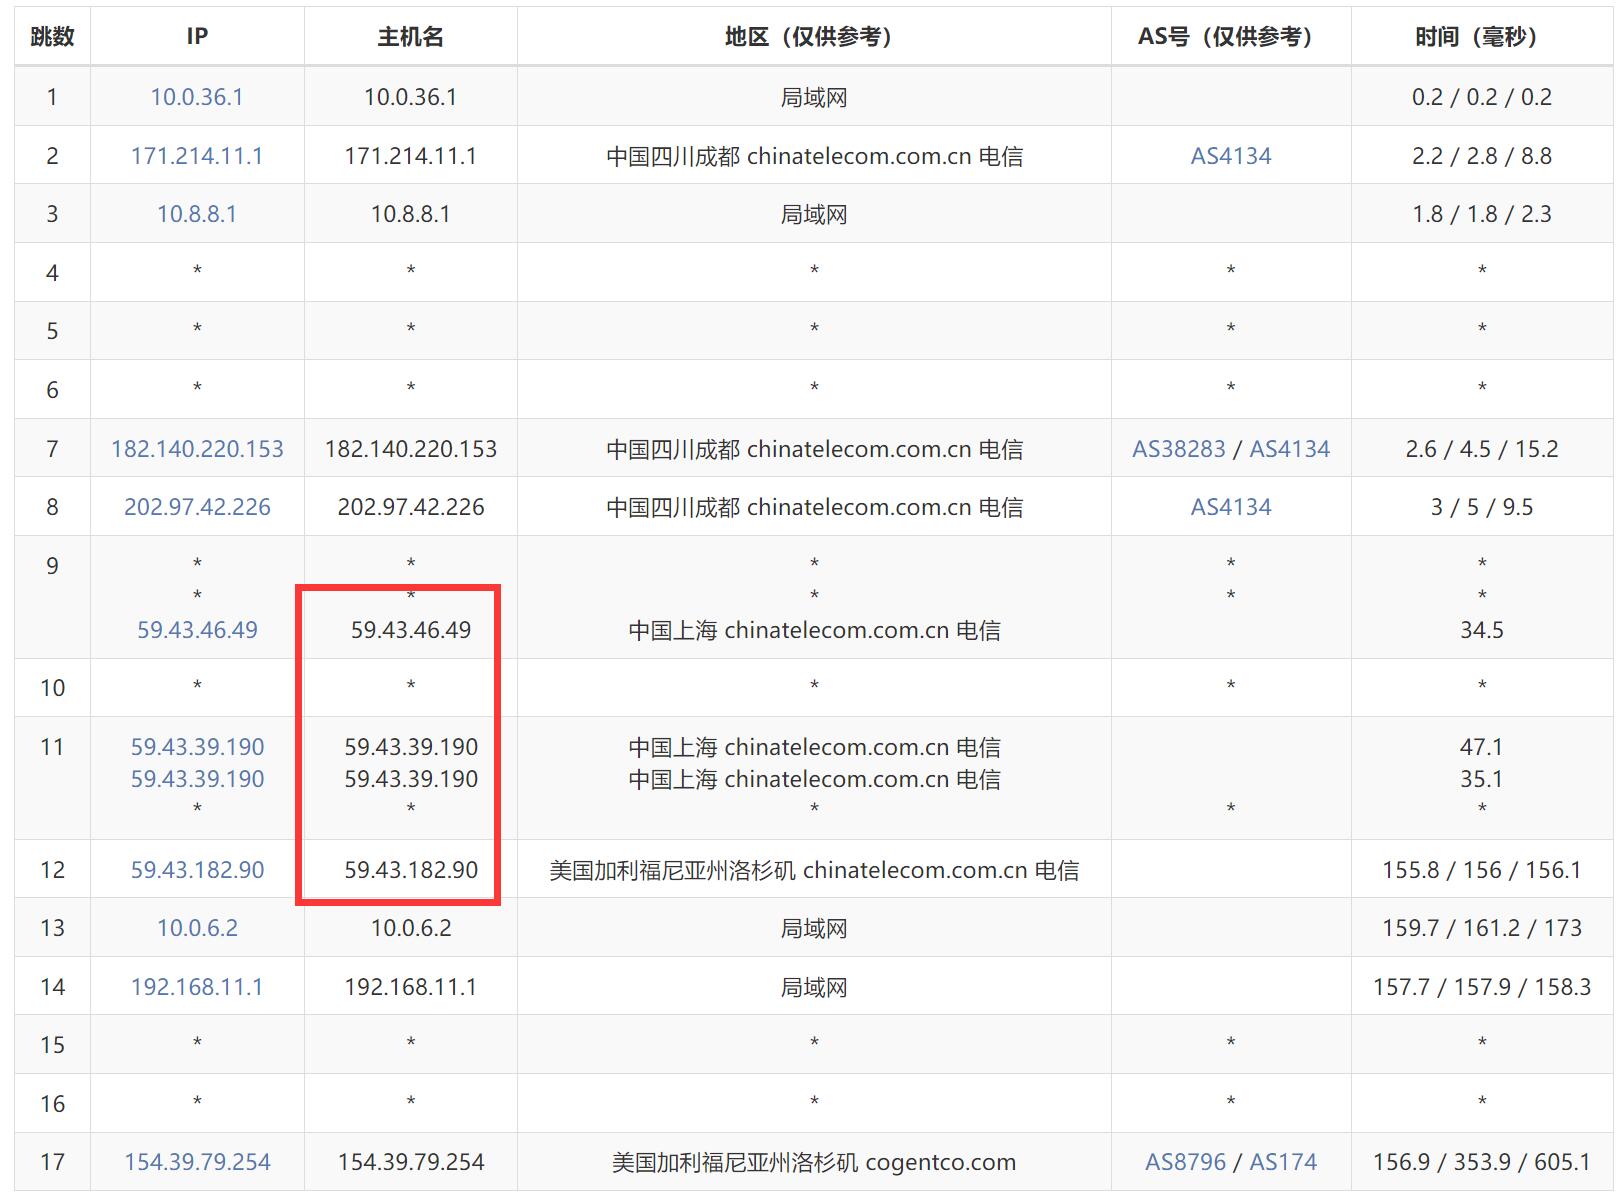Select time cell 1.8 / 1.8 / 2.3
Image resolution: width=1620 pixels, height=1196 pixels.
[1481, 214]
